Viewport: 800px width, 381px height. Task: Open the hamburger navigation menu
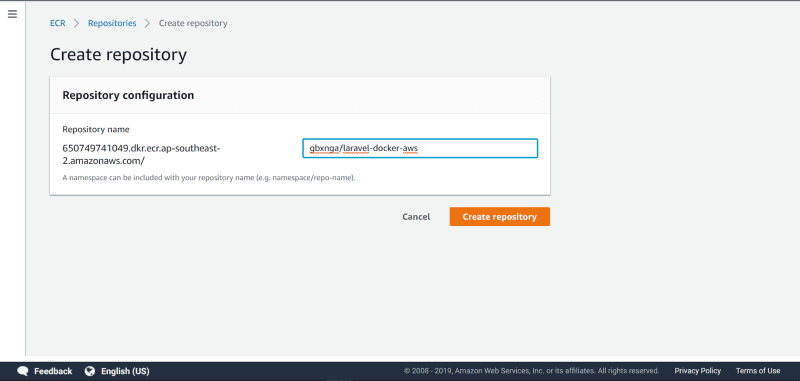click(x=12, y=14)
